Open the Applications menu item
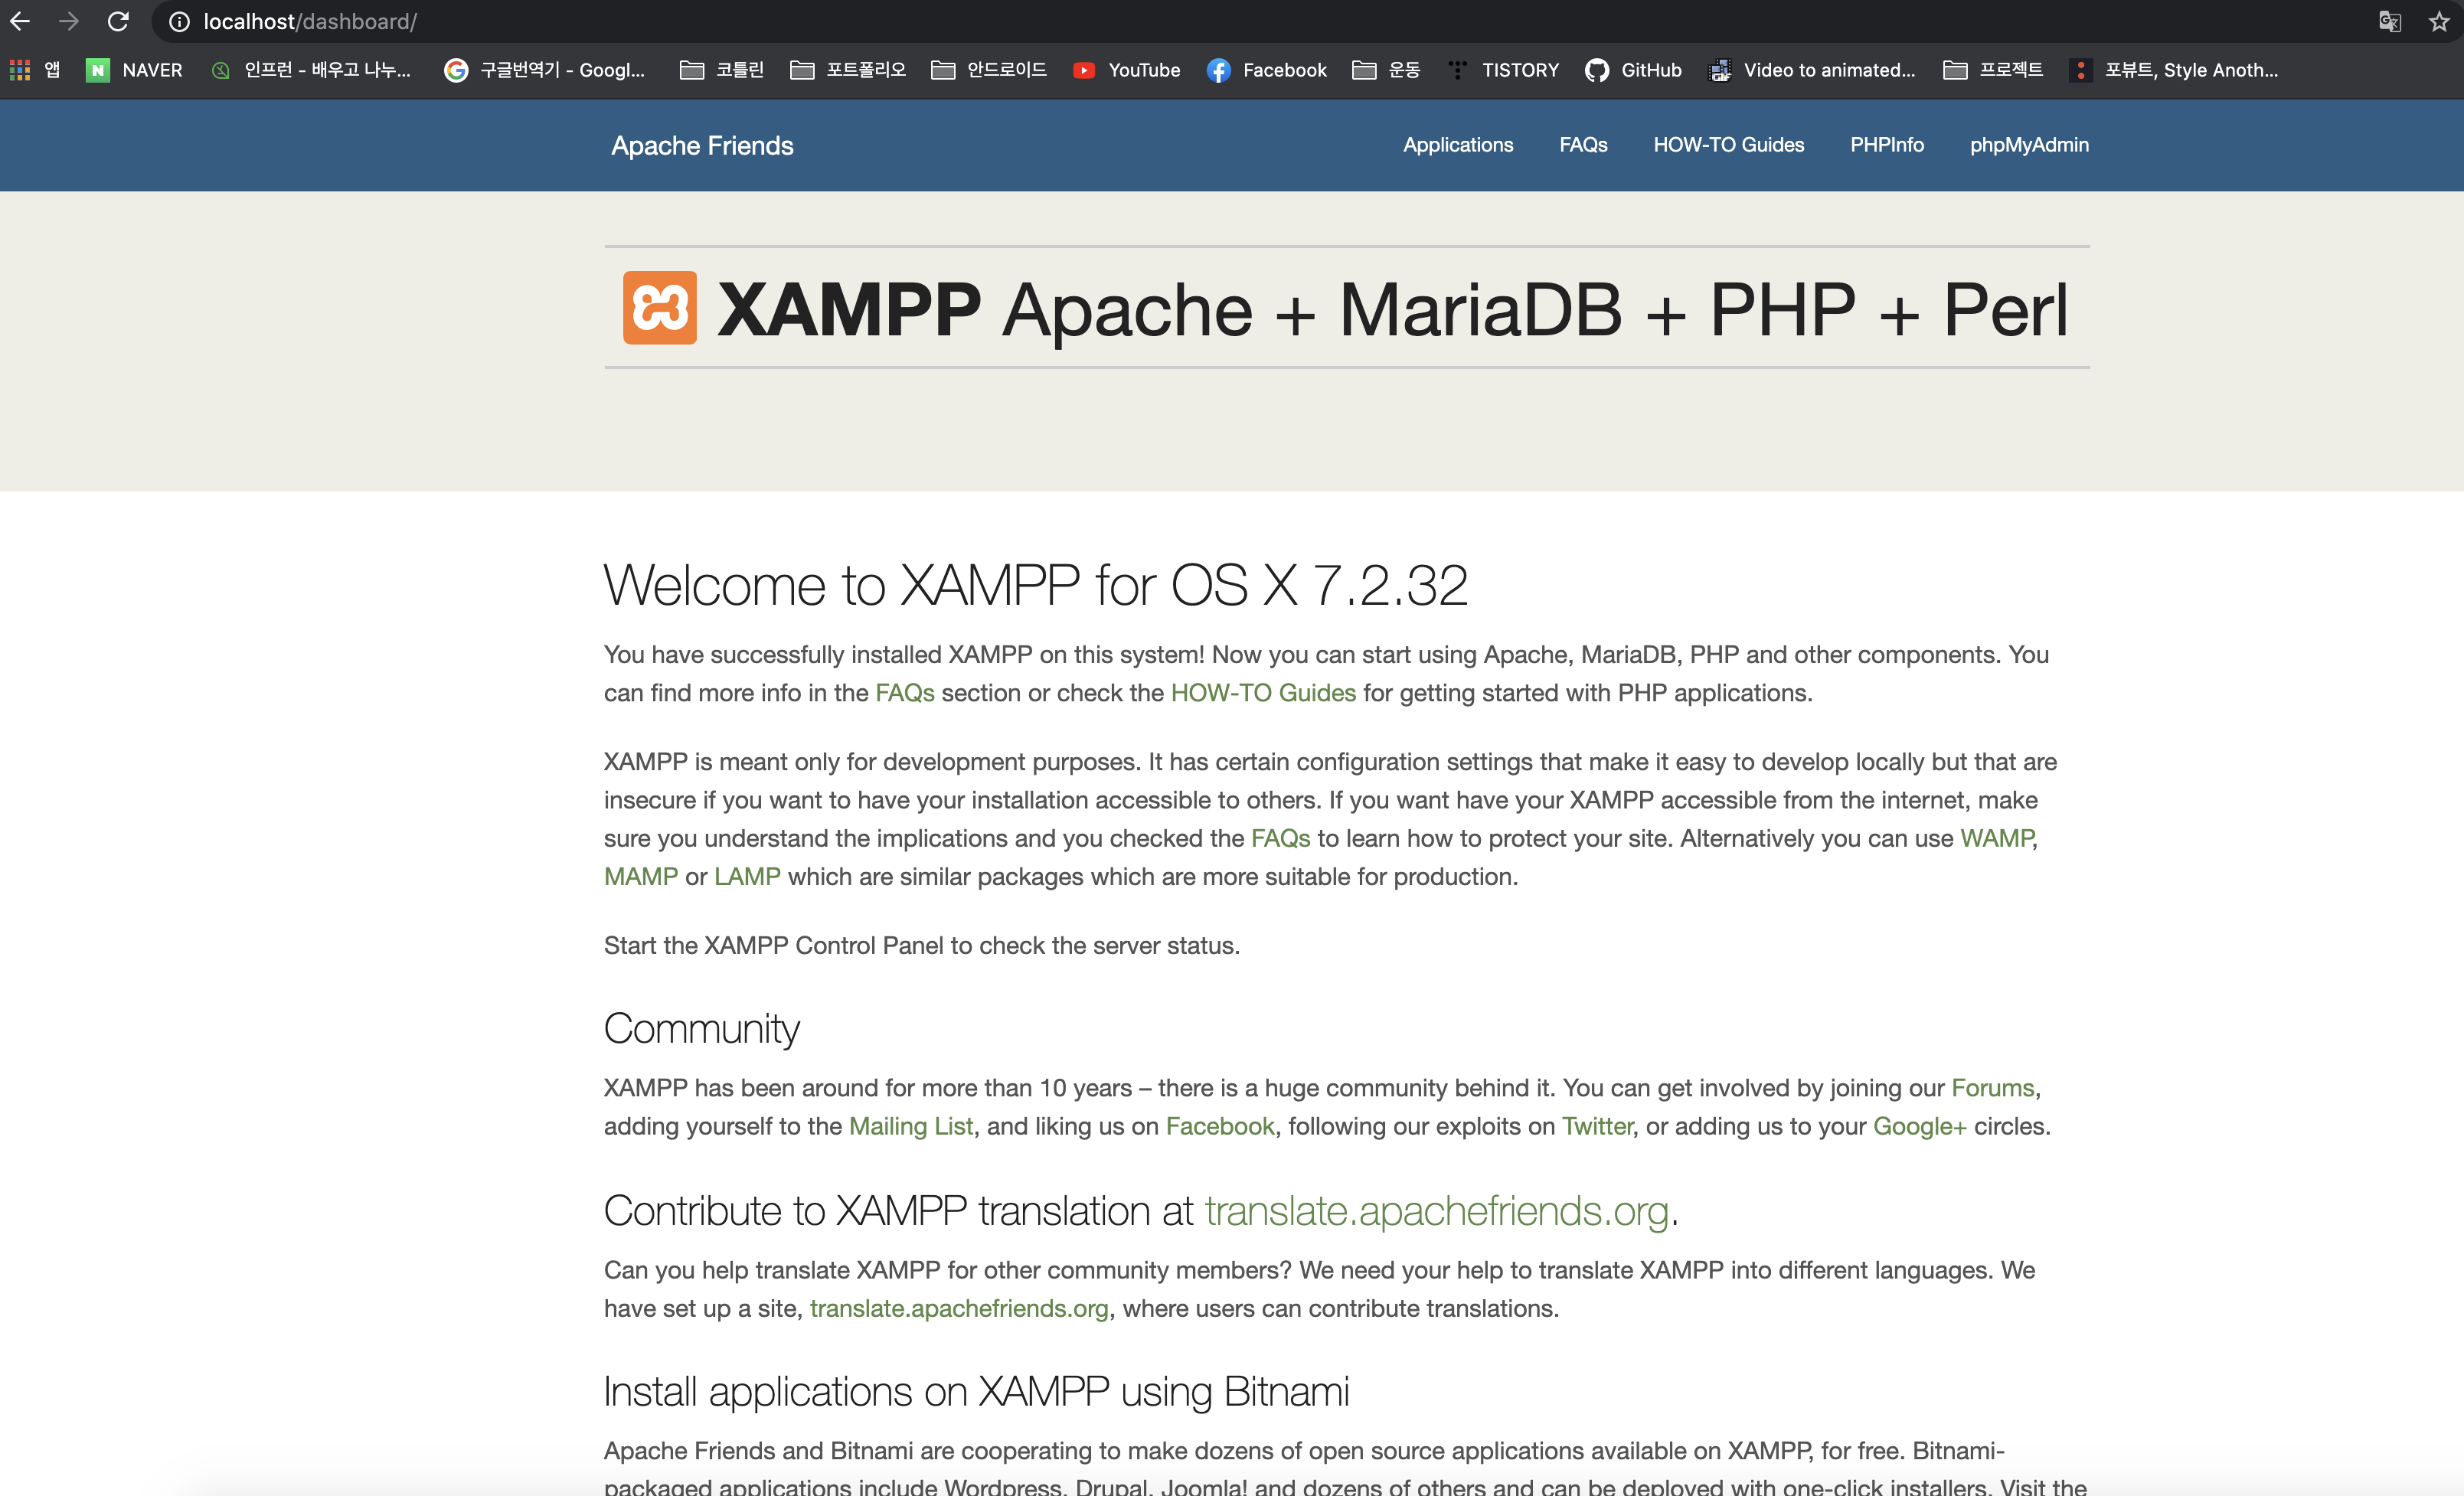The image size is (2464, 1496). click(x=1458, y=145)
